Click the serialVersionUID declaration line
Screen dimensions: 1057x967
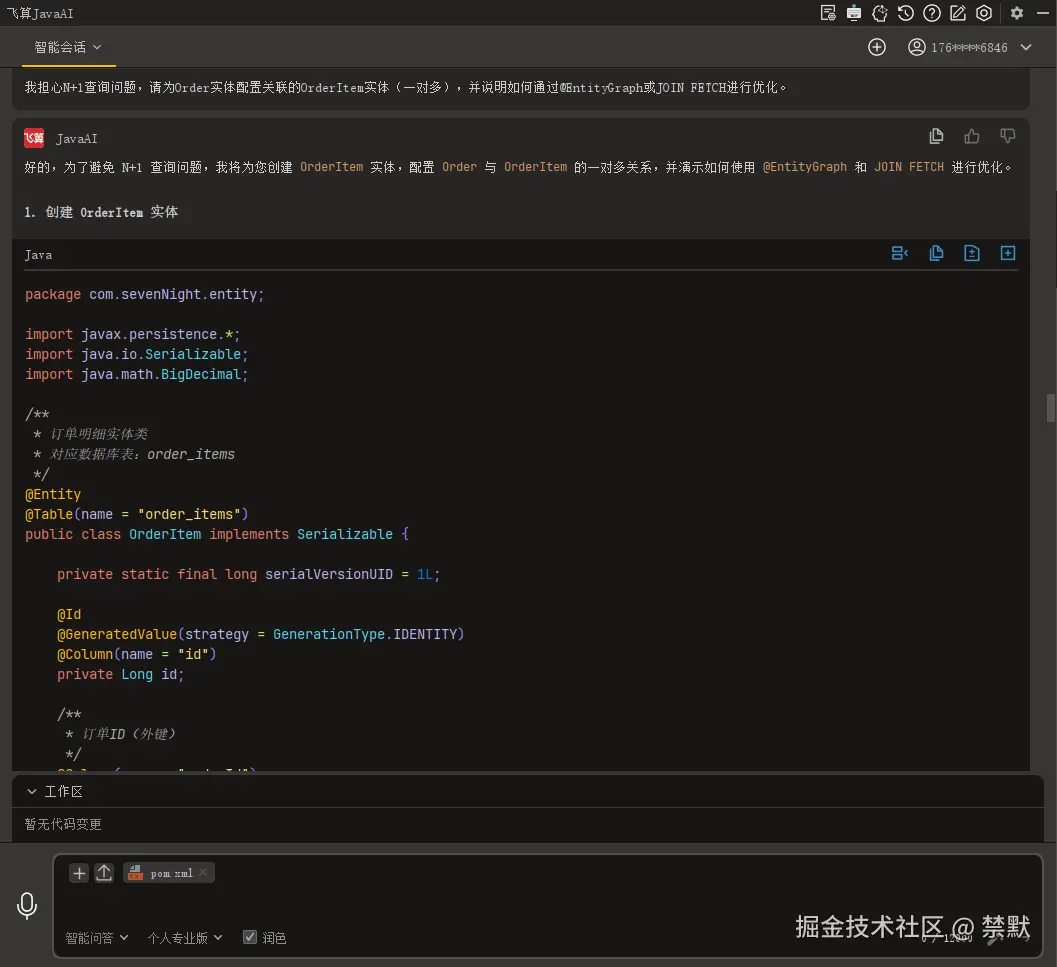pyautogui.click(x=248, y=575)
